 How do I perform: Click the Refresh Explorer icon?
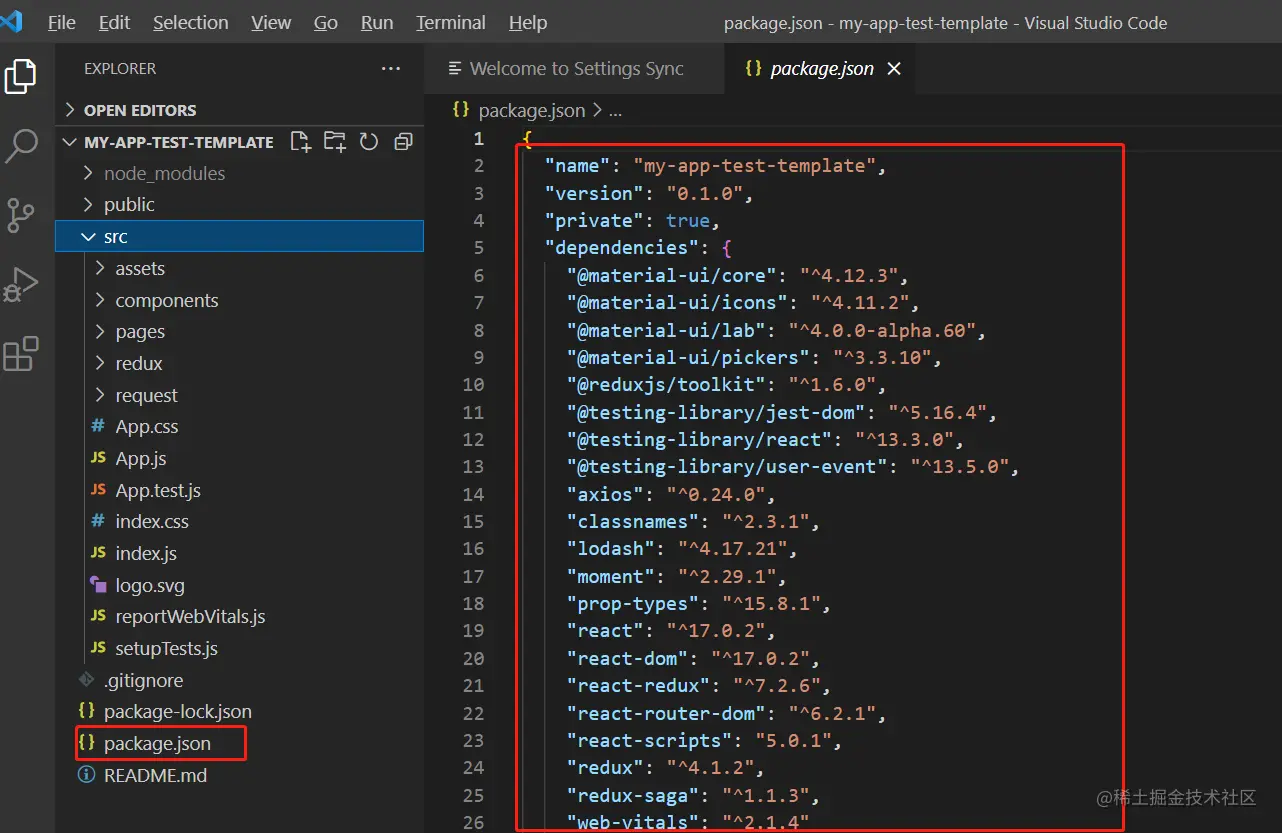(x=369, y=142)
